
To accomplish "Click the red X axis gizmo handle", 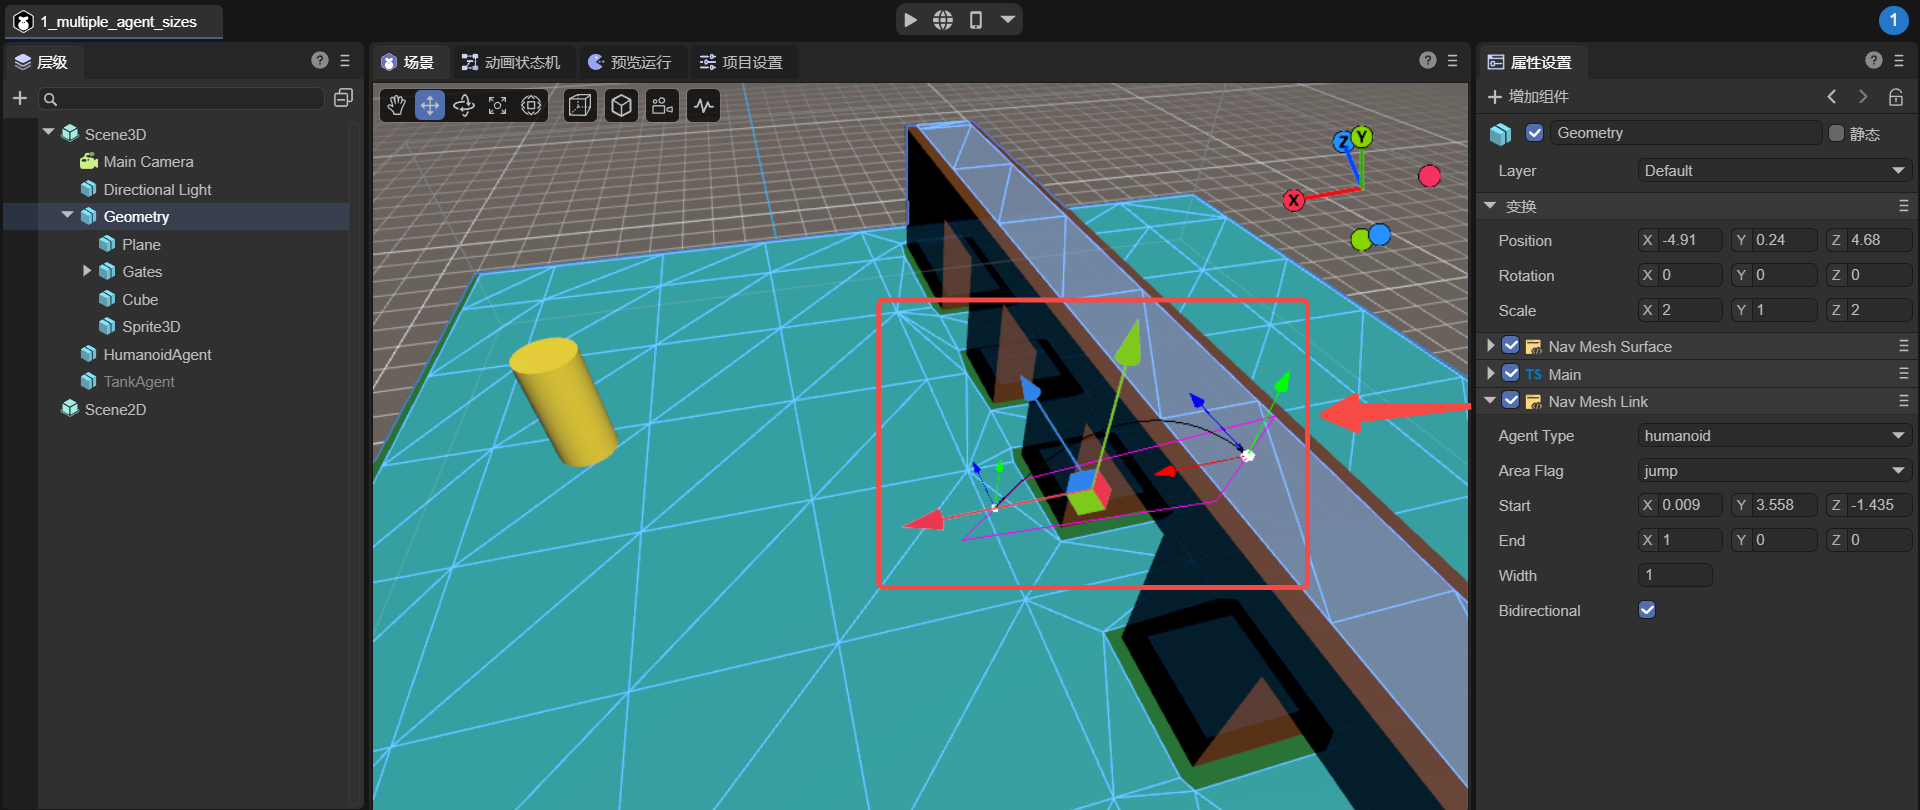I will click(1293, 200).
